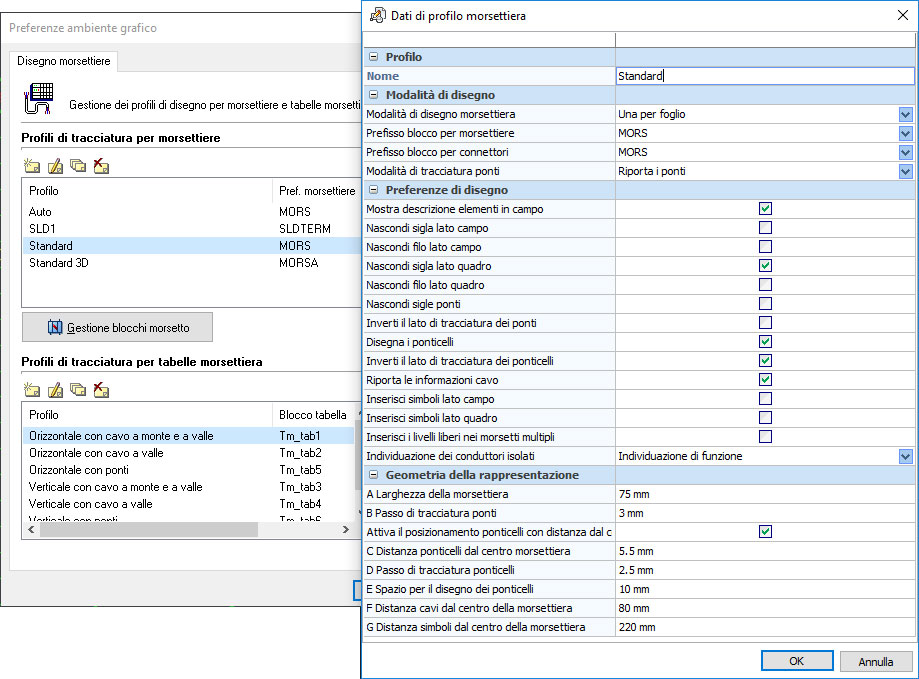Click the Annulla button
This screenshot has width=919, height=679.
(x=876, y=661)
